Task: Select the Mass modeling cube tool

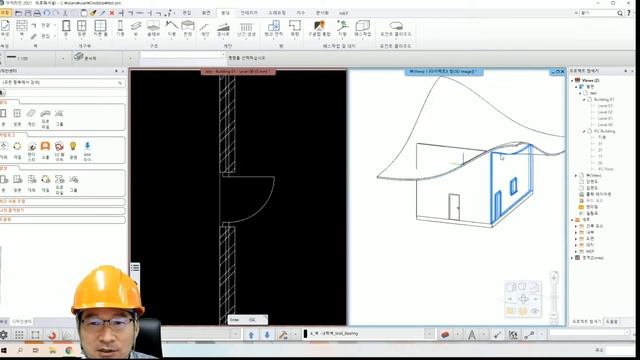Action: (362, 29)
